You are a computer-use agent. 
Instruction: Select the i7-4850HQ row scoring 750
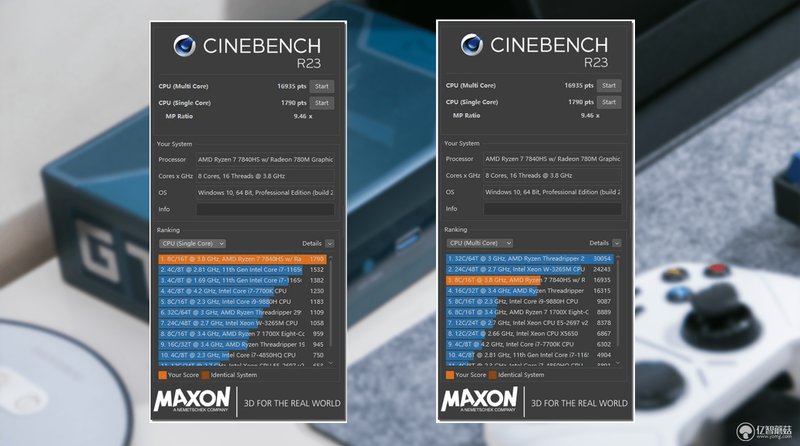point(242,355)
